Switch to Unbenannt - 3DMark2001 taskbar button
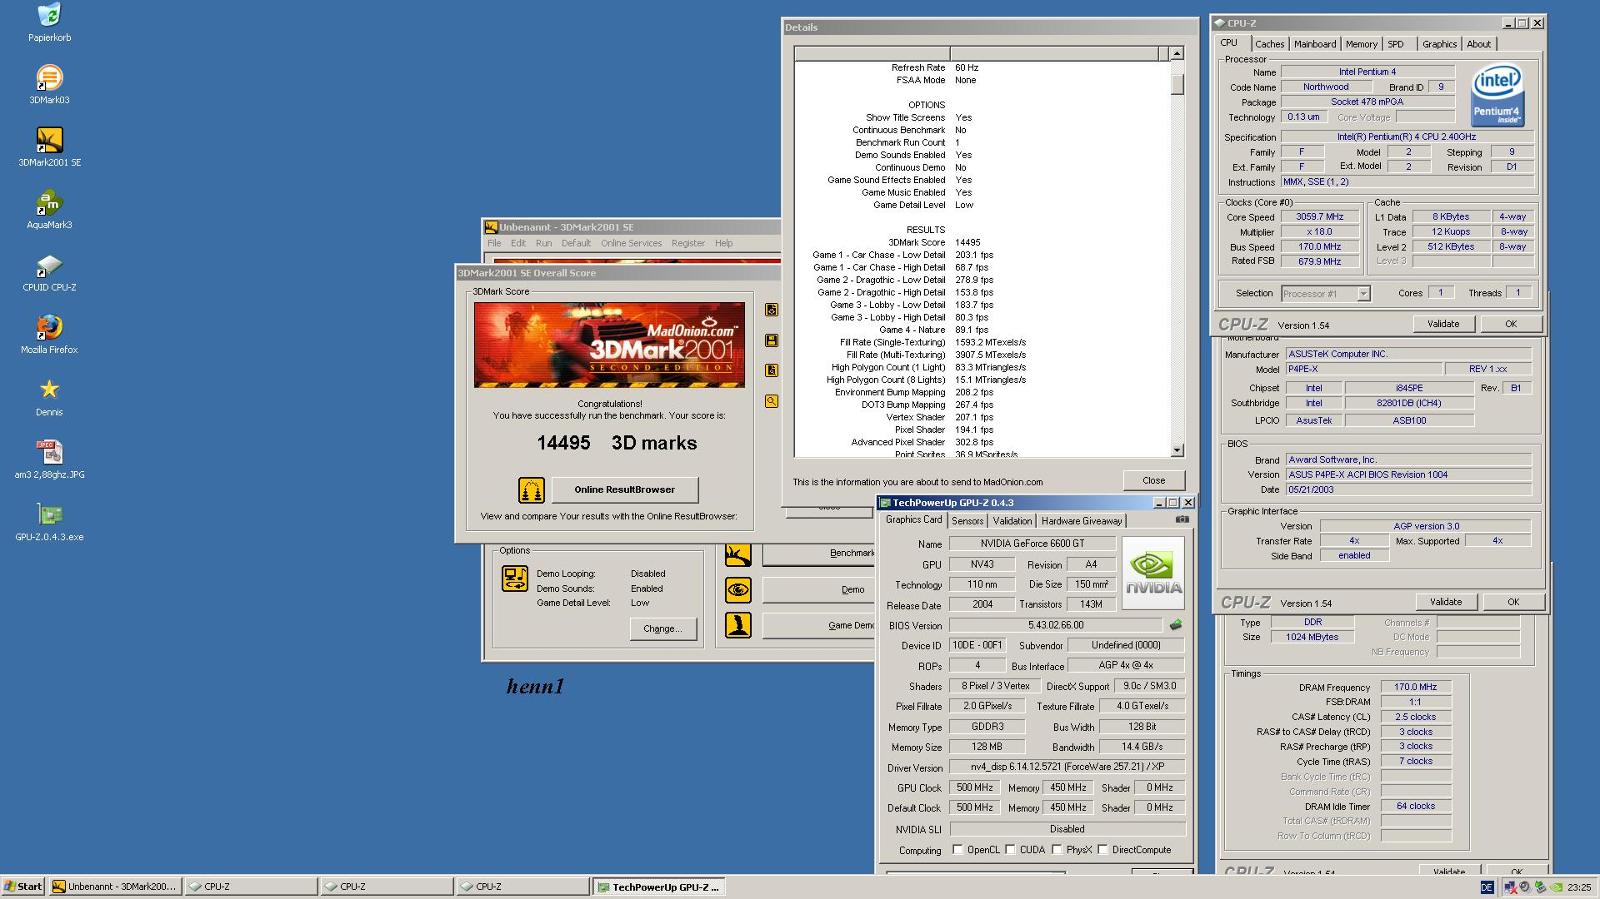This screenshot has height=899, width=1600. [x=115, y=887]
